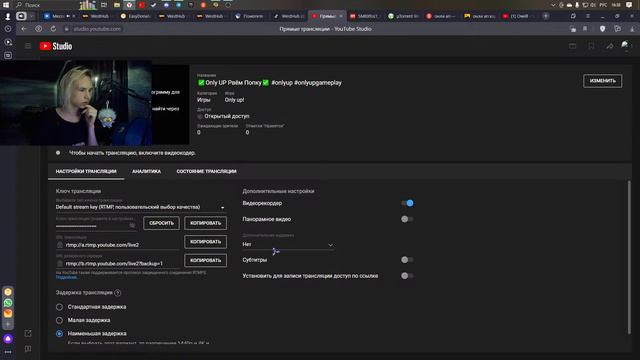The width and height of the screenshot is (640, 360).
Task: Open additional delay dropdown showing Нет
Action: (x=288, y=244)
